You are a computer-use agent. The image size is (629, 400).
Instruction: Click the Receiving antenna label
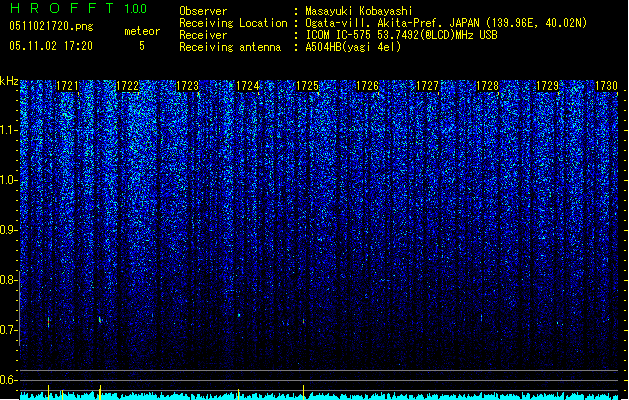click(230, 47)
